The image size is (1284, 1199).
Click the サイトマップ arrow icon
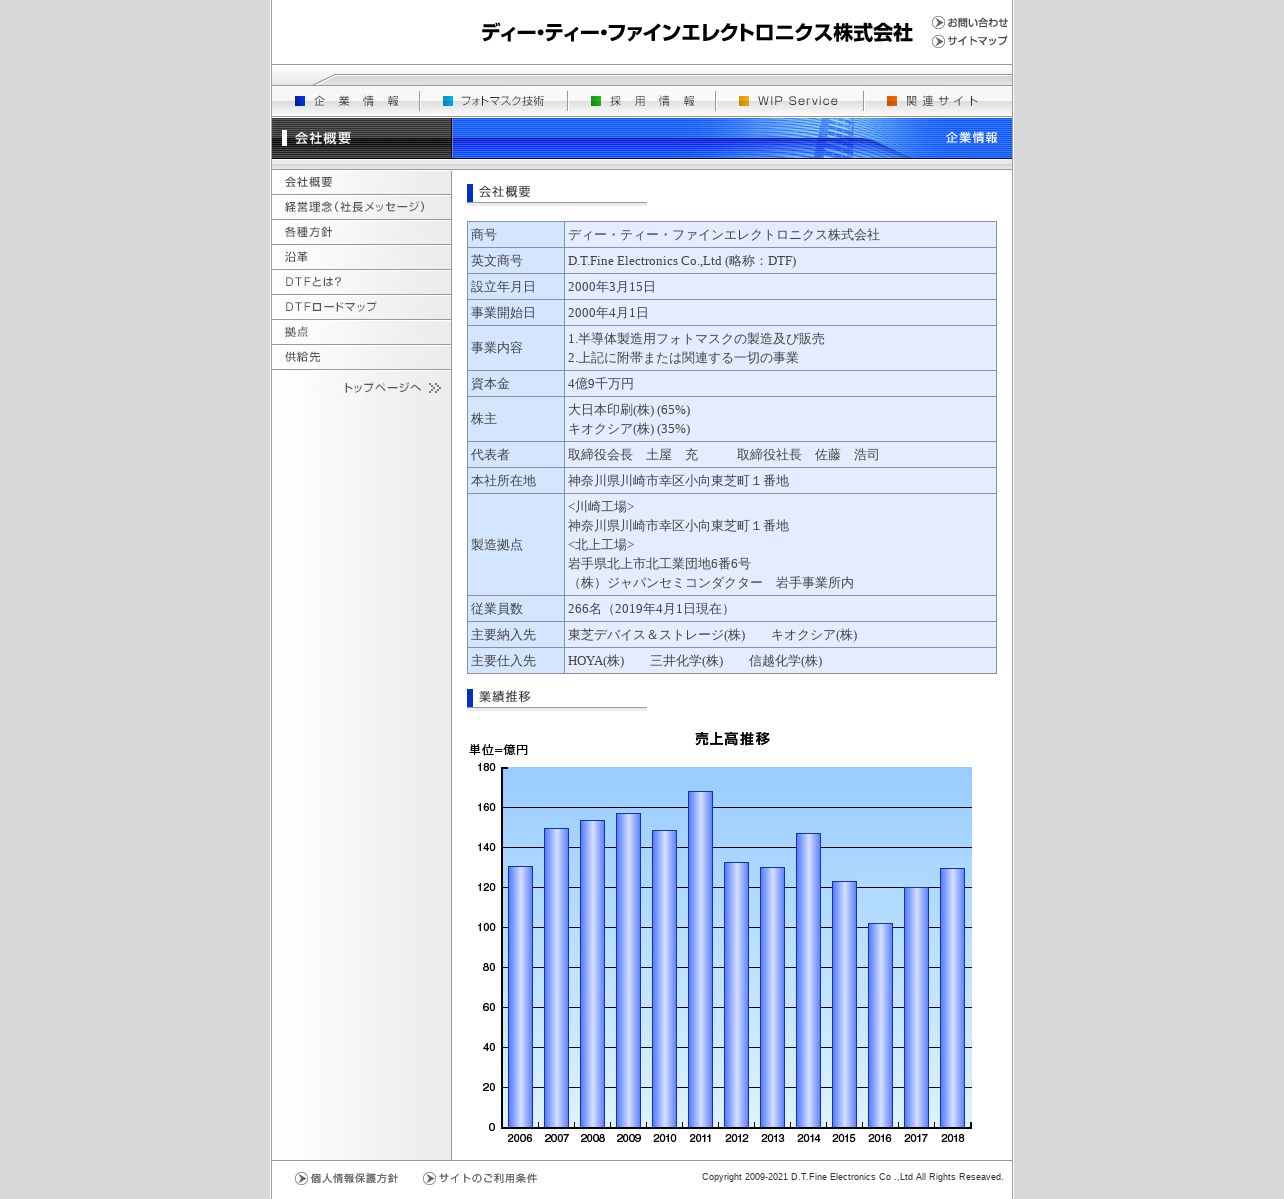[x=938, y=41]
